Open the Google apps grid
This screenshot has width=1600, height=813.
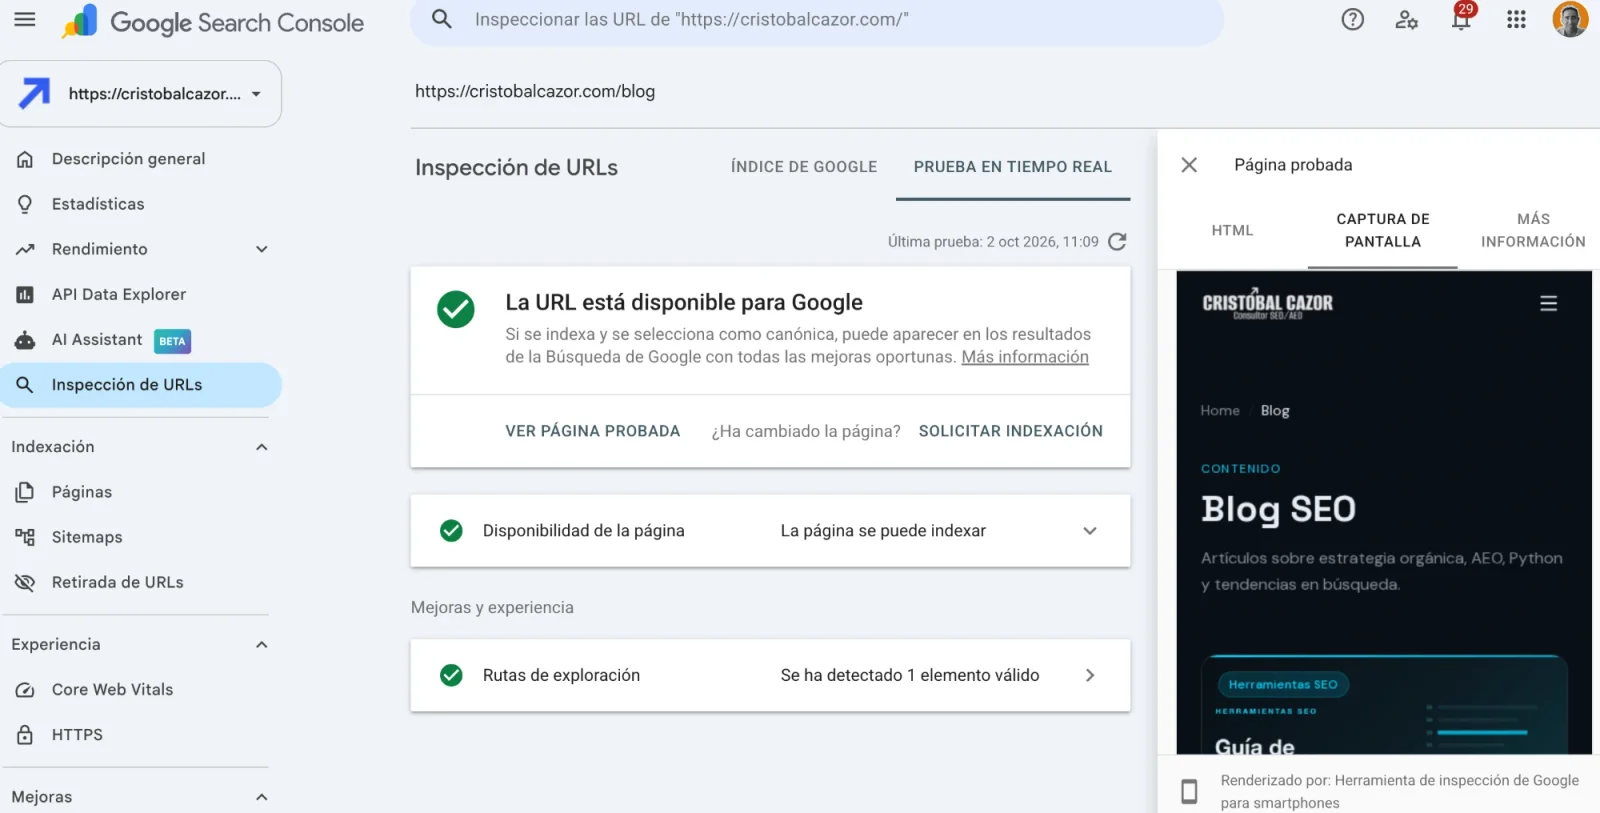[x=1516, y=19]
